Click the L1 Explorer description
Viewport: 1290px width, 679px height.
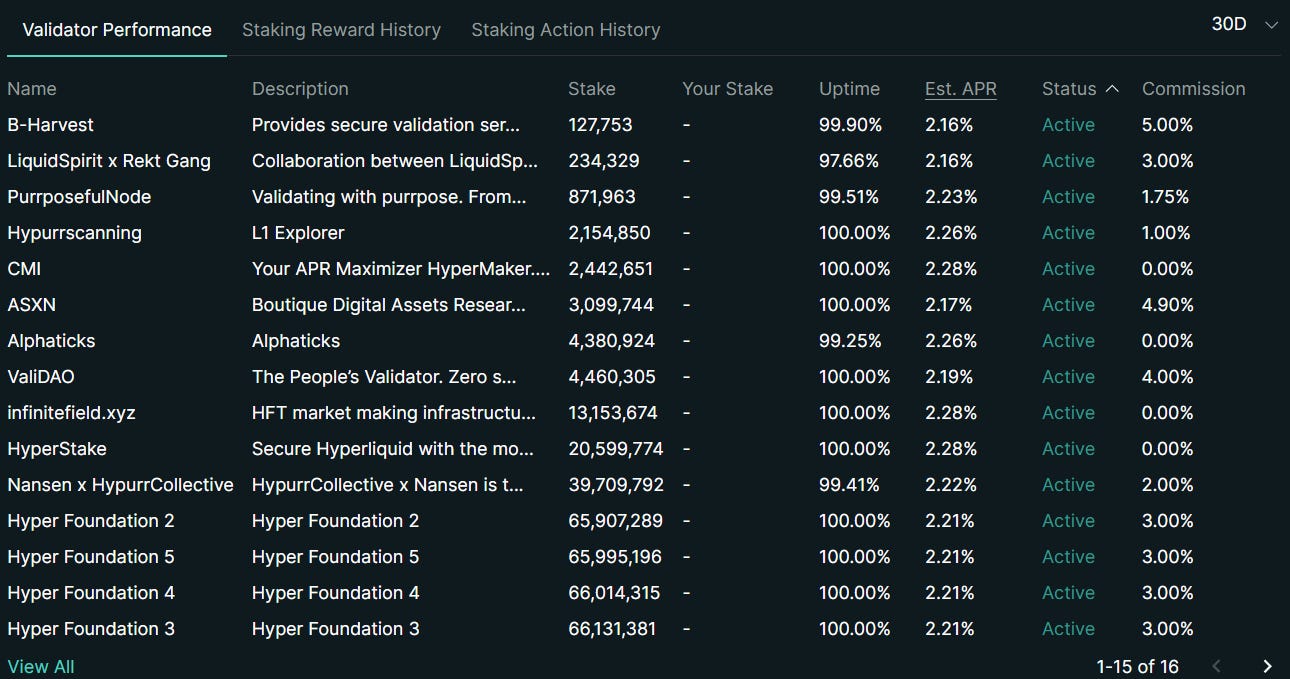point(298,233)
